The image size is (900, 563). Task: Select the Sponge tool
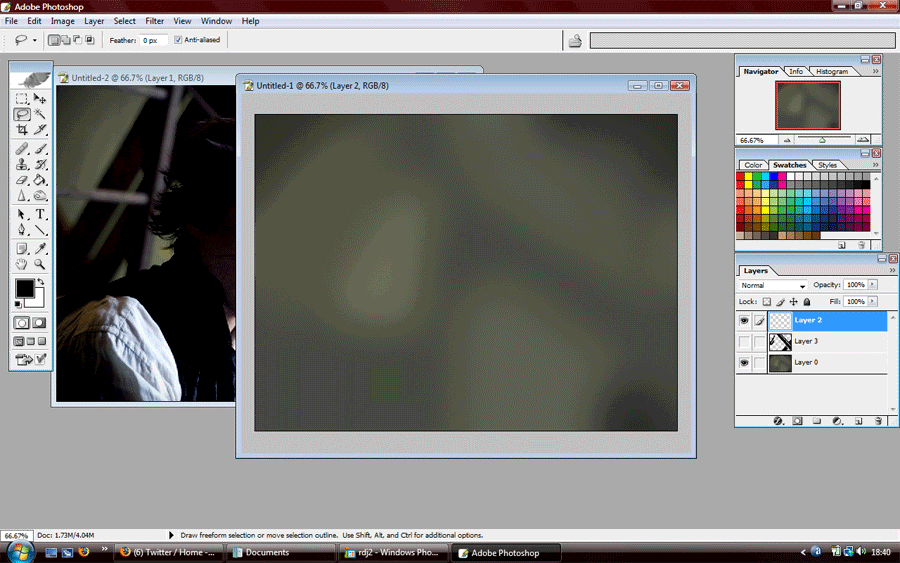click(x=40, y=196)
